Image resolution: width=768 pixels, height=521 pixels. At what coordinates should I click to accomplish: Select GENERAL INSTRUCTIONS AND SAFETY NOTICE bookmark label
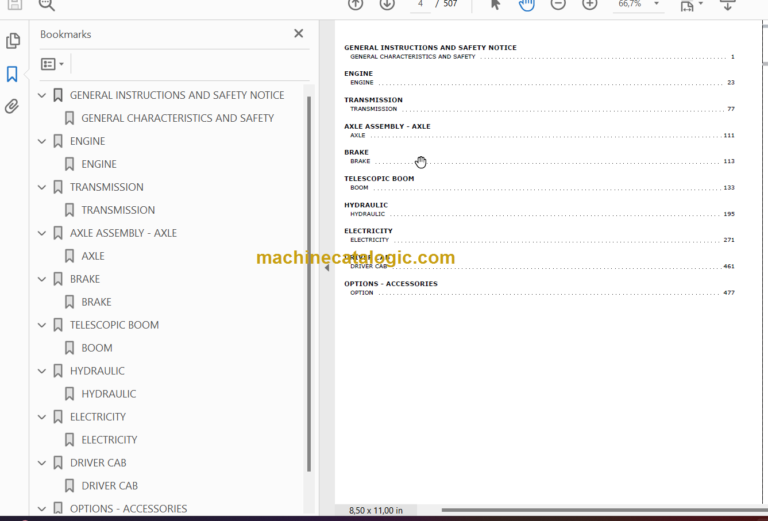(177, 95)
